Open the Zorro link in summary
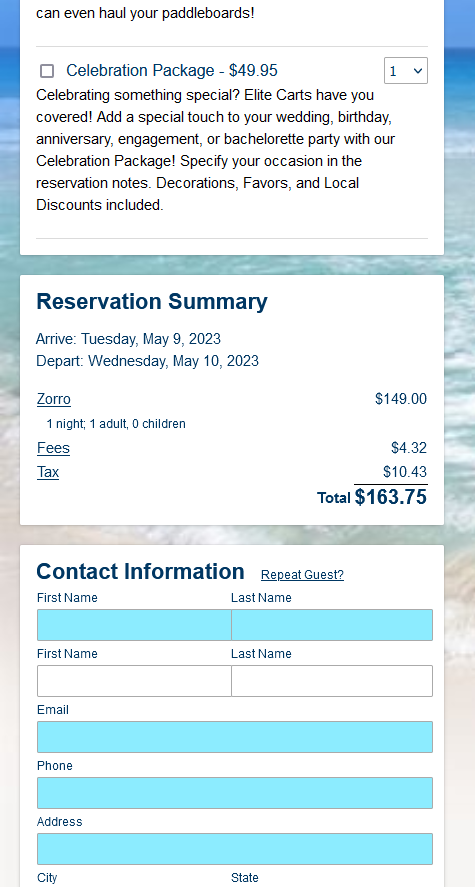 54,399
